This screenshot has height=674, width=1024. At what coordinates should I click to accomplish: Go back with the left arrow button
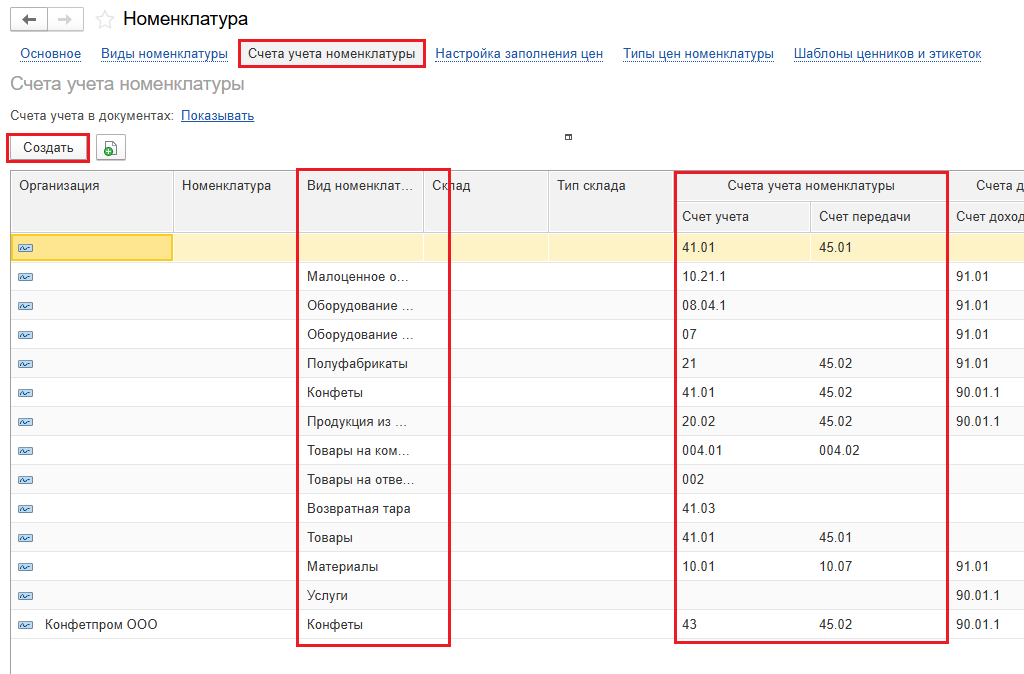(x=29, y=20)
